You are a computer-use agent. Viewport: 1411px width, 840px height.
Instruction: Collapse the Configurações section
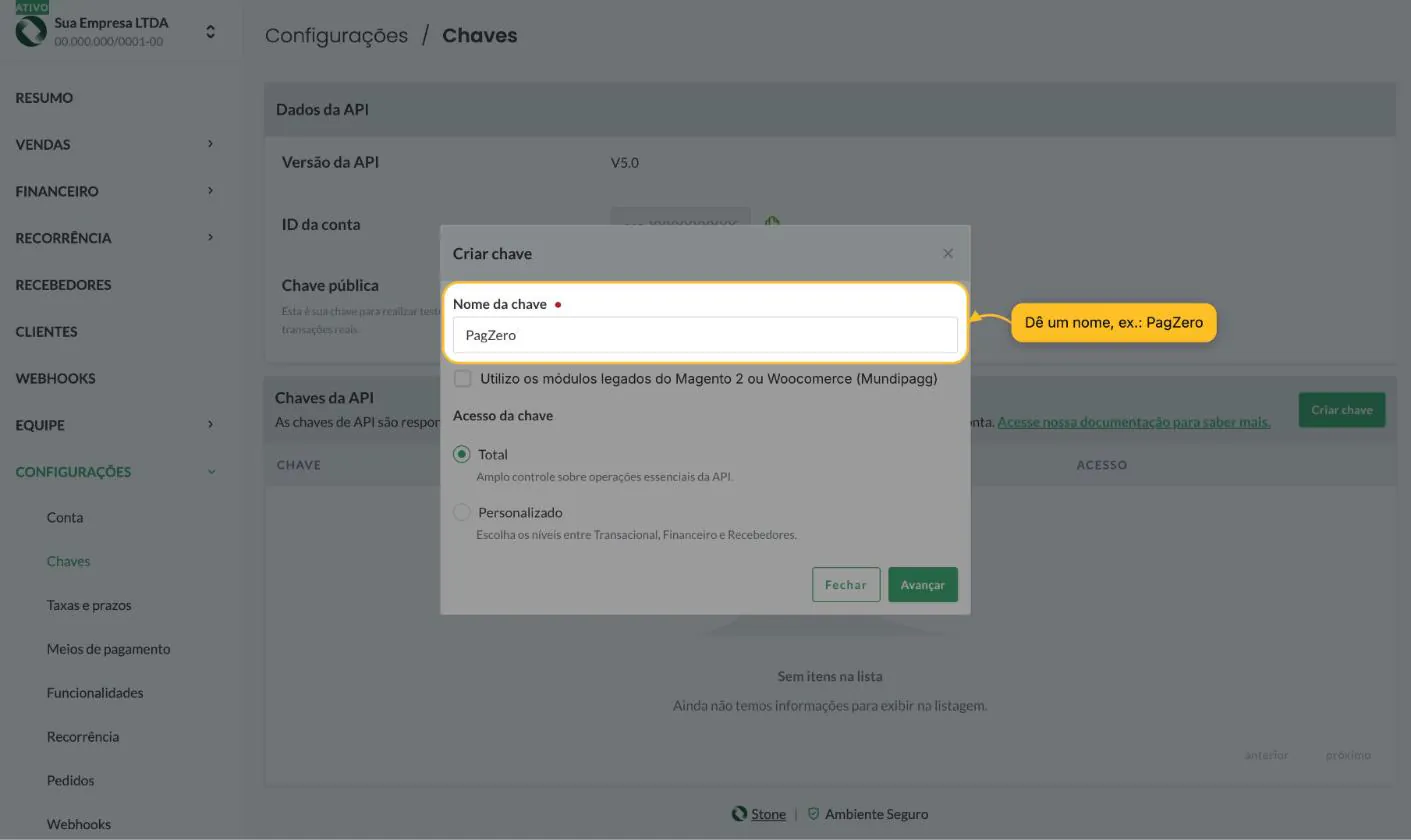coord(210,472)
